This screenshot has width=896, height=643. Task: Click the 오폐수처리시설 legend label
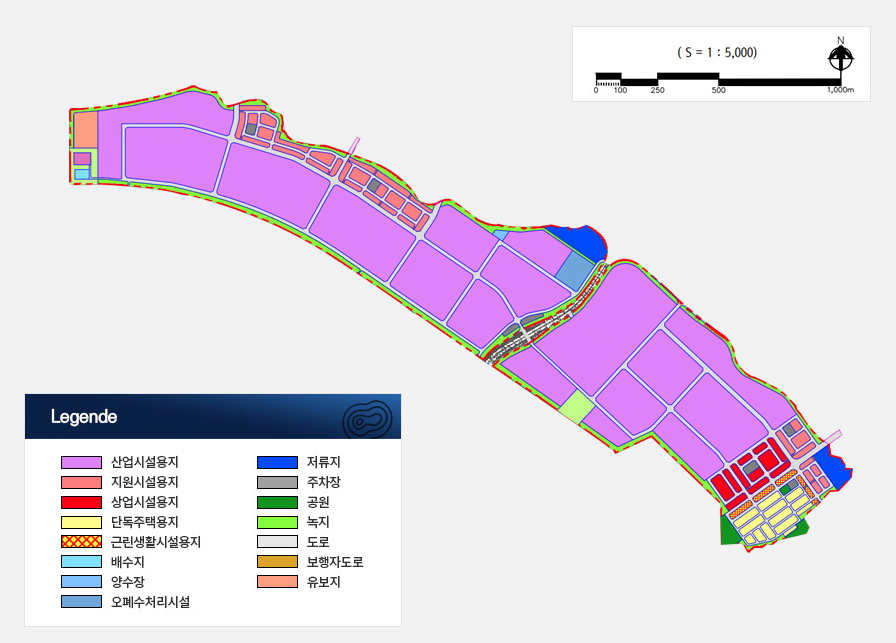(x=150, y=602)
